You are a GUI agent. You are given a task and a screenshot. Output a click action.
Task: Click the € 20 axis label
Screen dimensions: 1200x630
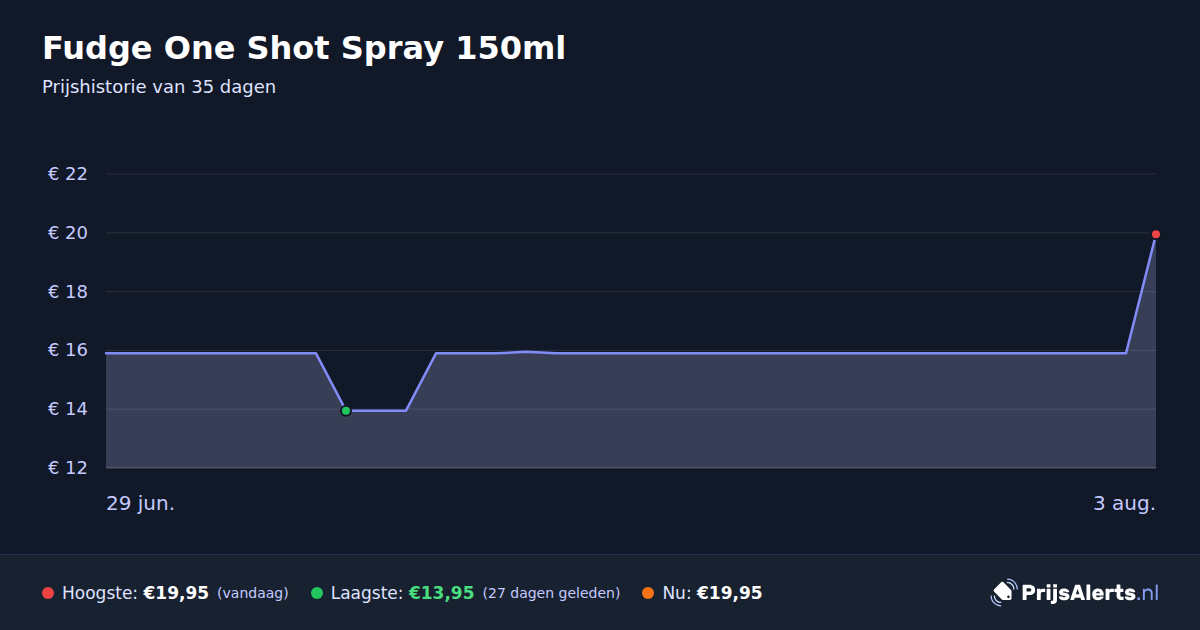(68, 233)
